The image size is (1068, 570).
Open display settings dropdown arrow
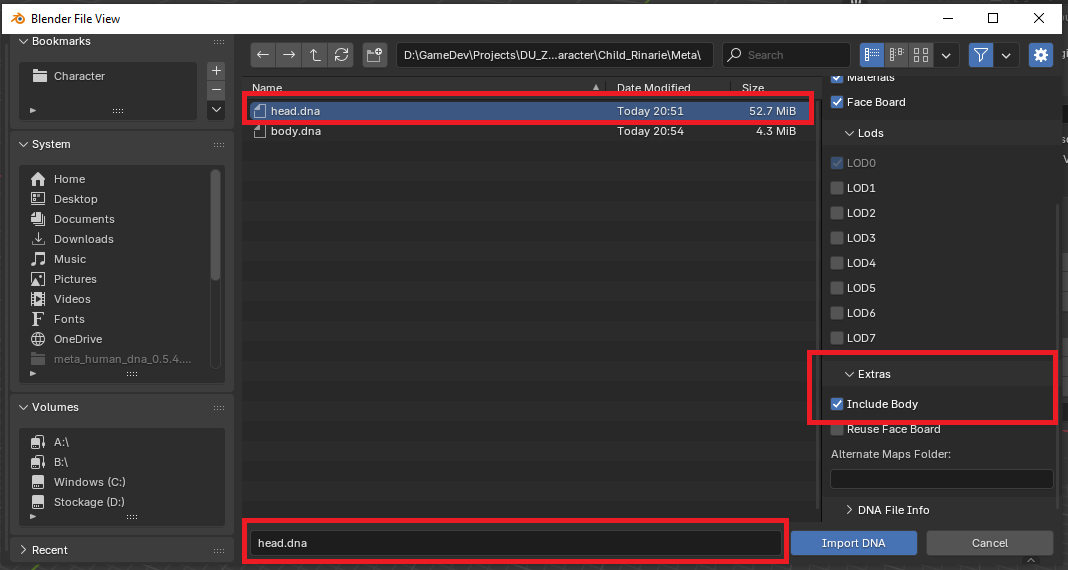[946, 55]
